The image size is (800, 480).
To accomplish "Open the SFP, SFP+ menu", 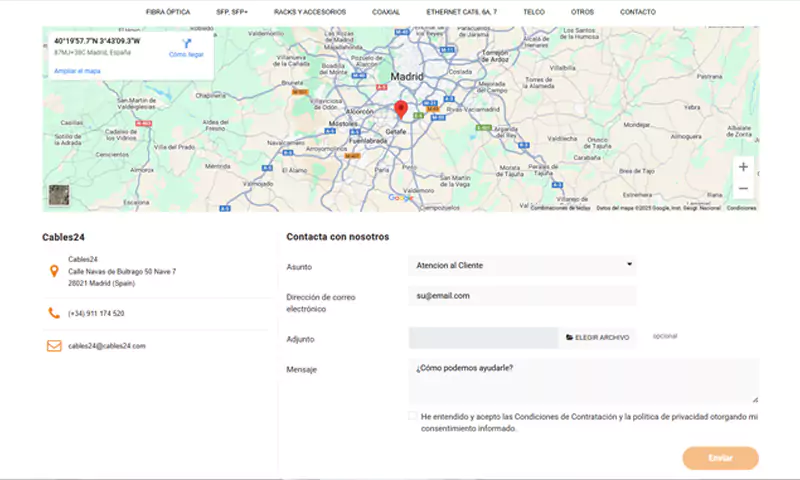I will (x=232, y=12).
